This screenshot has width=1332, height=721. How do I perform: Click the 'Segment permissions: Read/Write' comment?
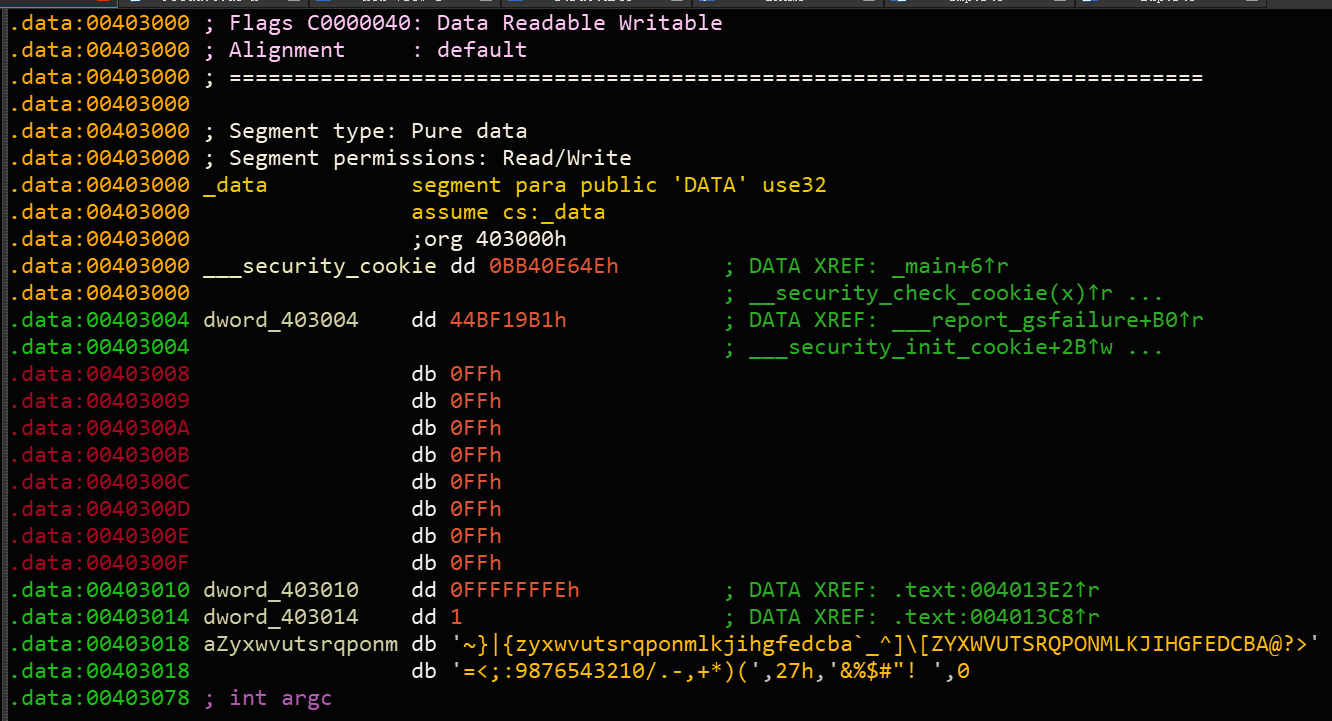(417, 158)
